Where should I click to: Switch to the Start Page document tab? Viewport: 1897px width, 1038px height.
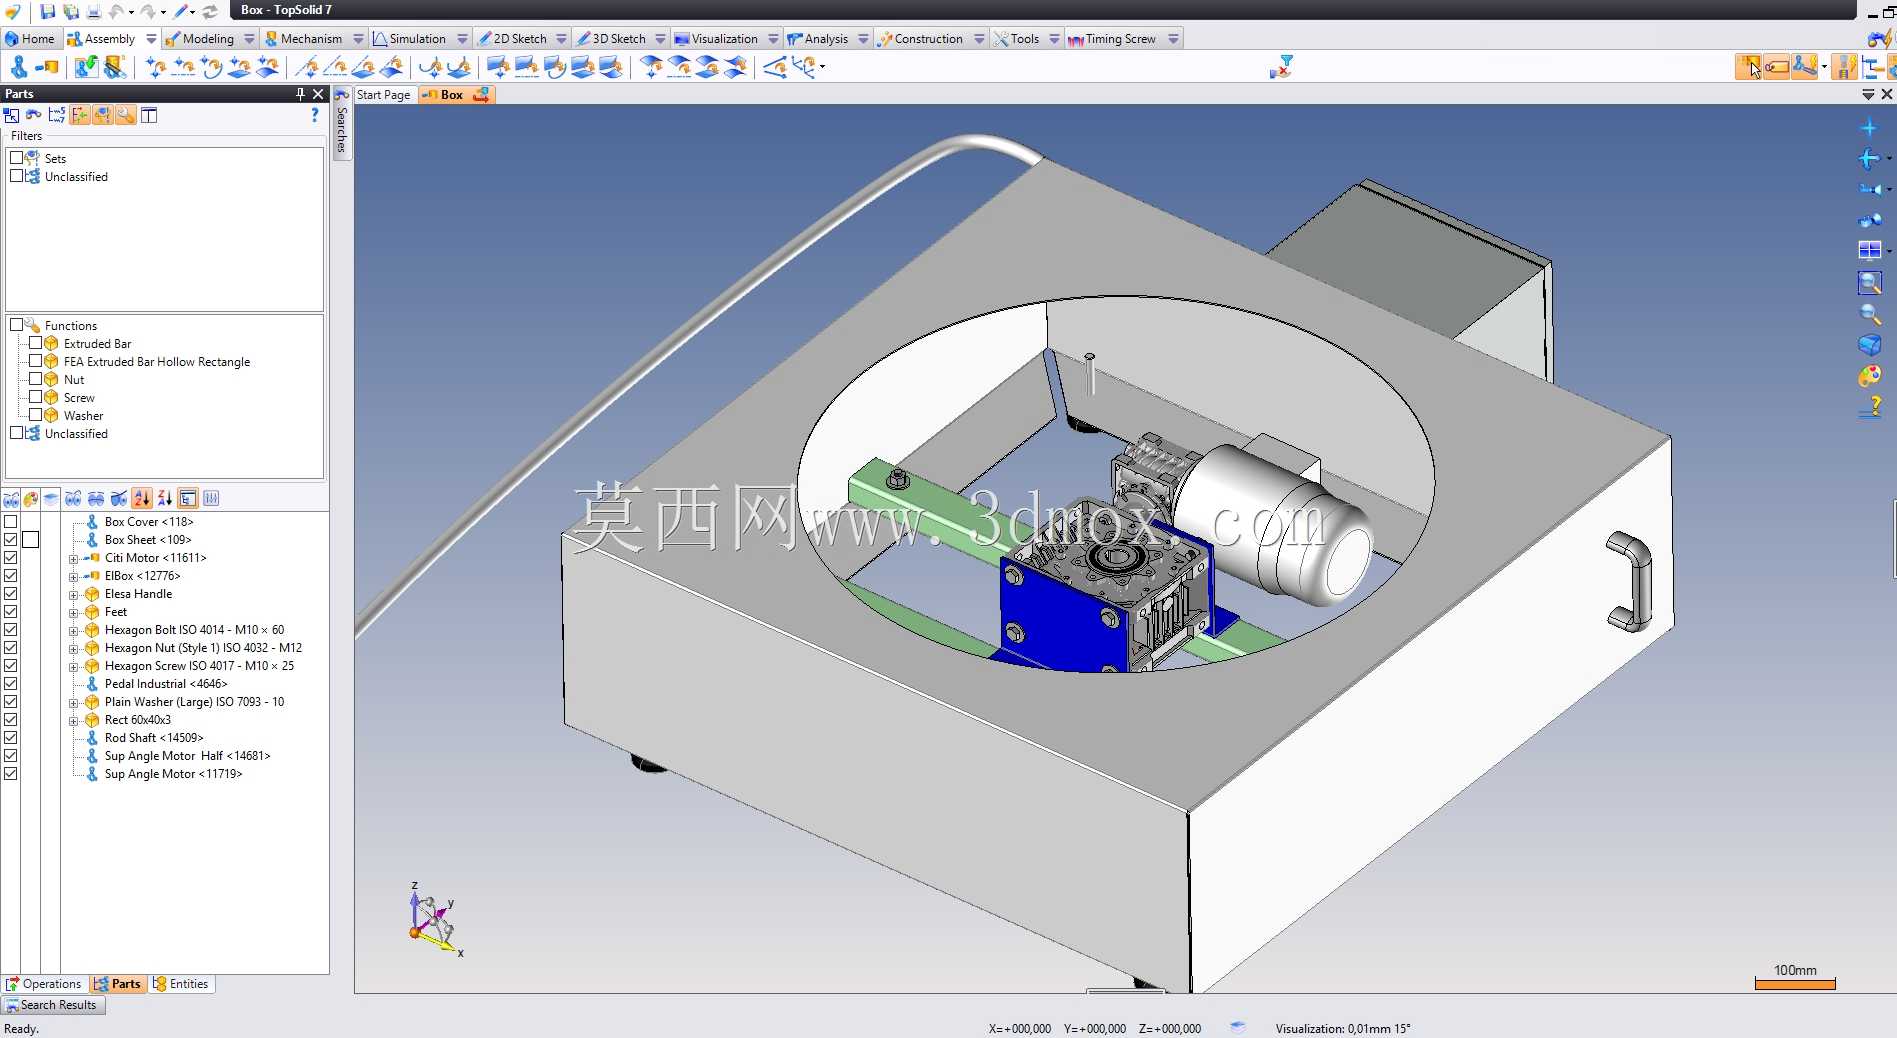(383, 95)
